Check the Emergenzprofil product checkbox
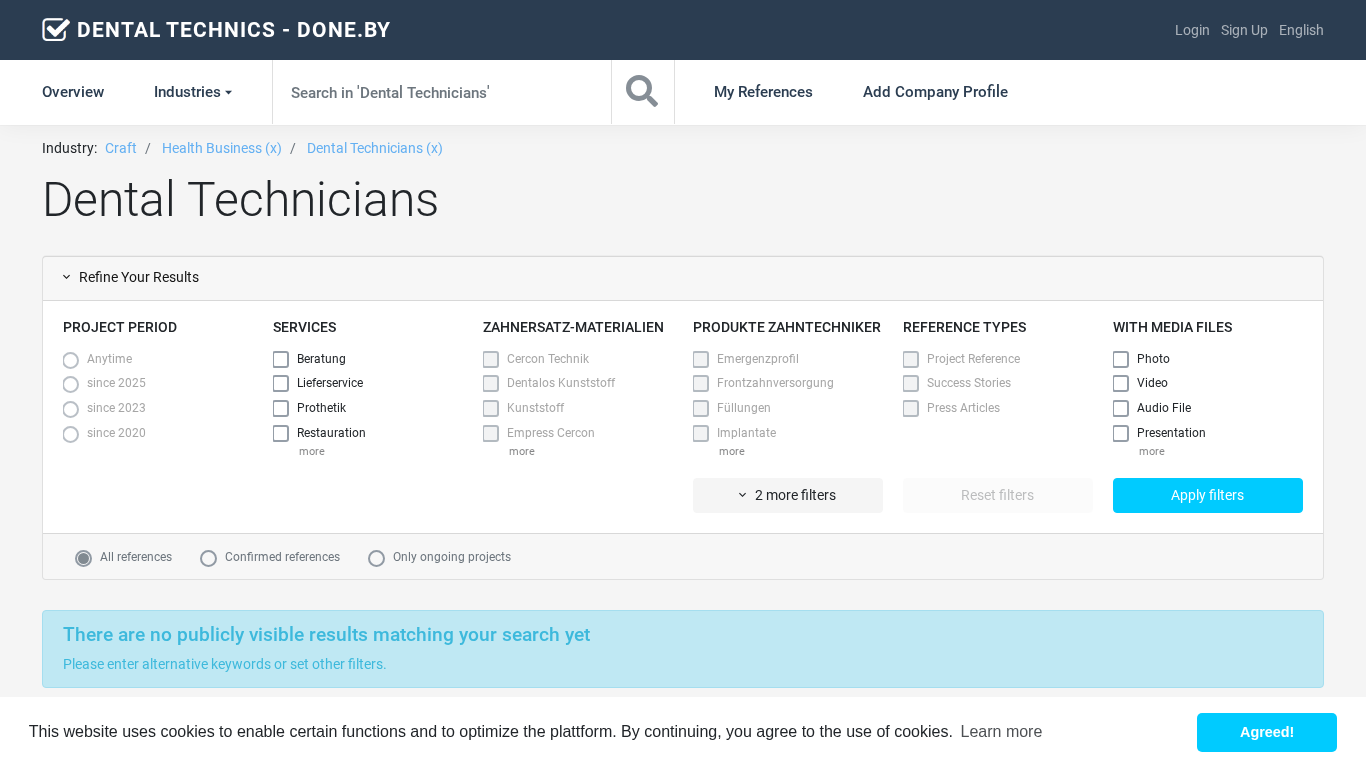This screenshot has height=768, width=1366. click(x=701, y=359)
